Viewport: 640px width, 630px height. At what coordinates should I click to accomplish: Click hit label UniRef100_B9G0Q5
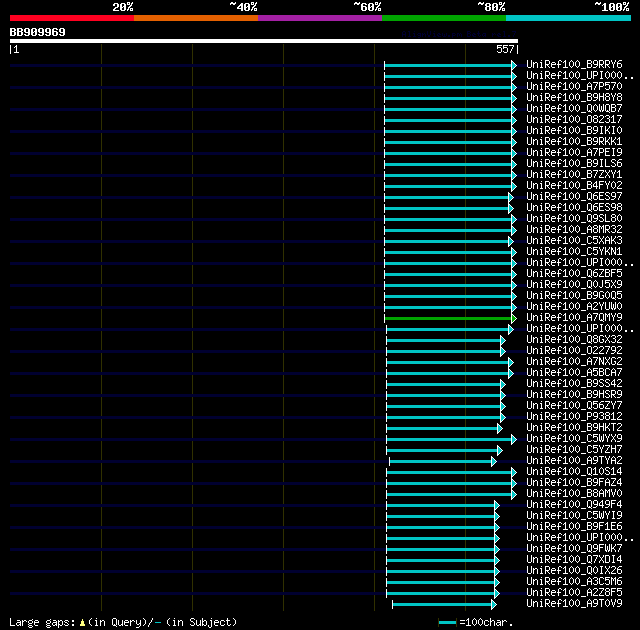[574, 296]
